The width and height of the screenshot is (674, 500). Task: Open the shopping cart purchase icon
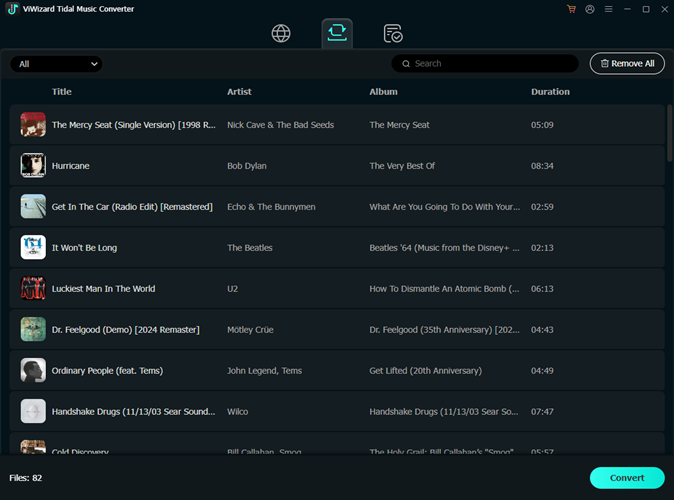[x=571, y=9]
